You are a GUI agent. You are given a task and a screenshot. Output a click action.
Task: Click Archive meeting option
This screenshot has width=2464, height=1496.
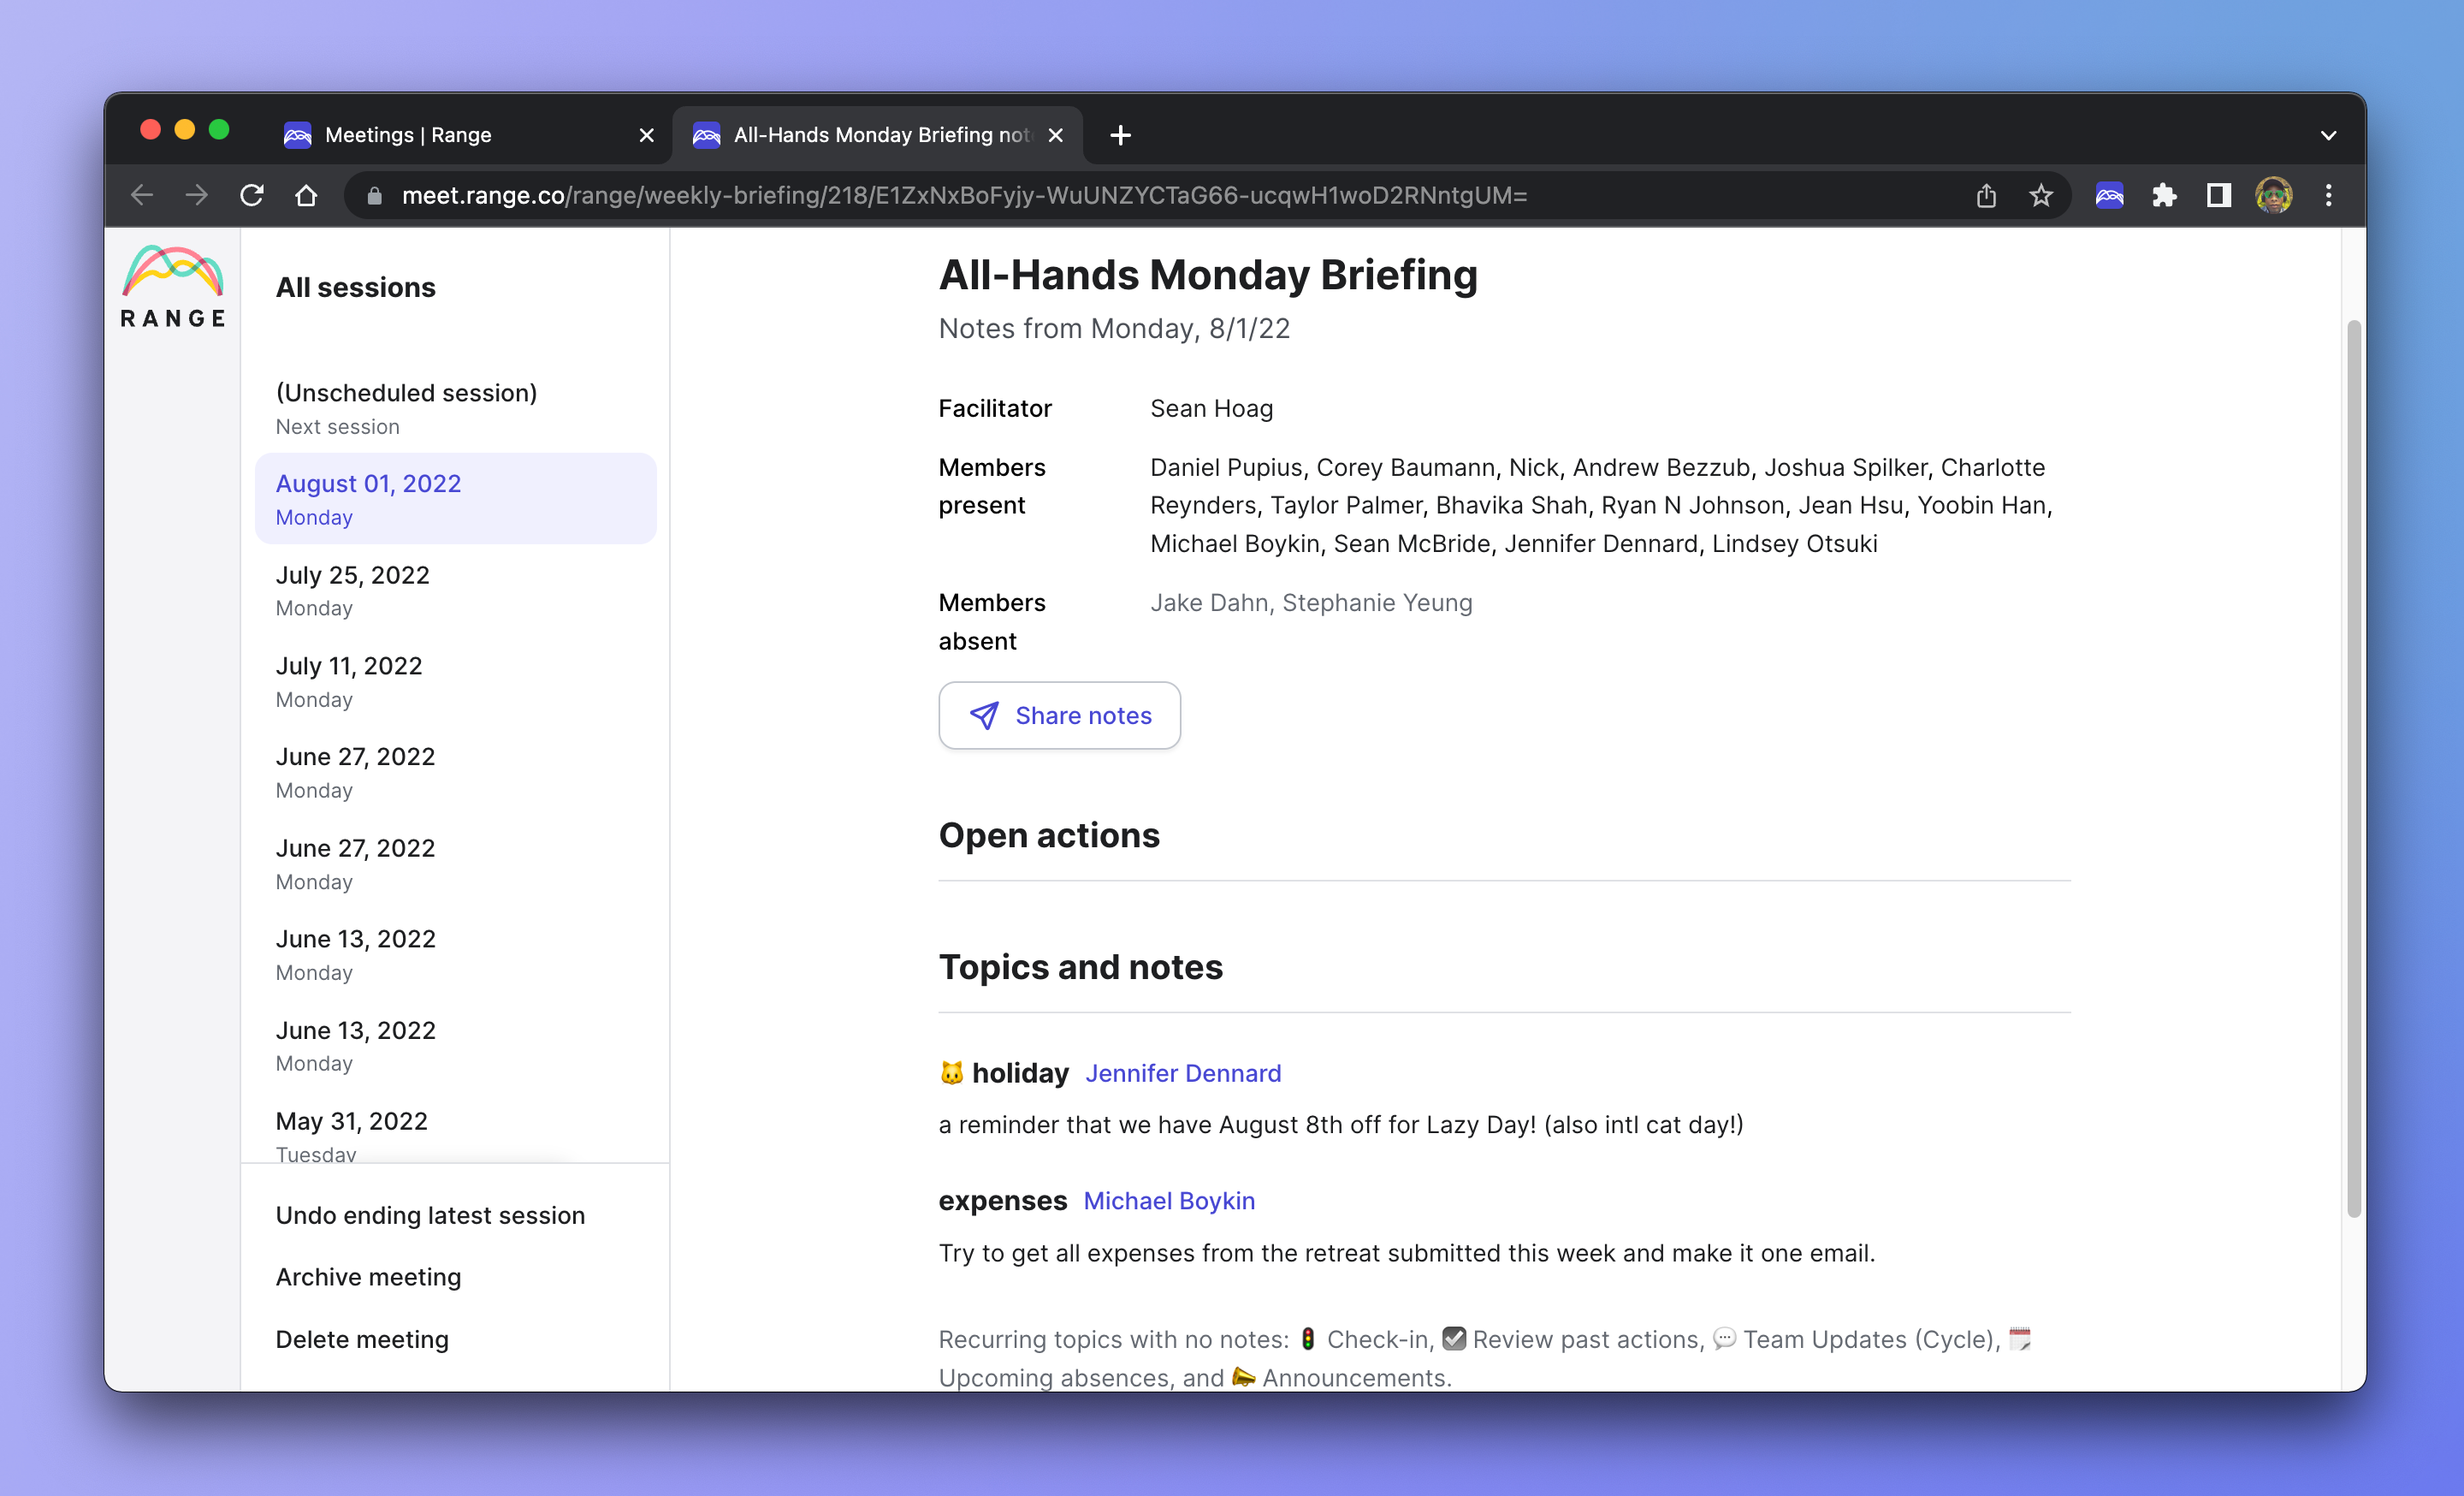coord(368,1277)
